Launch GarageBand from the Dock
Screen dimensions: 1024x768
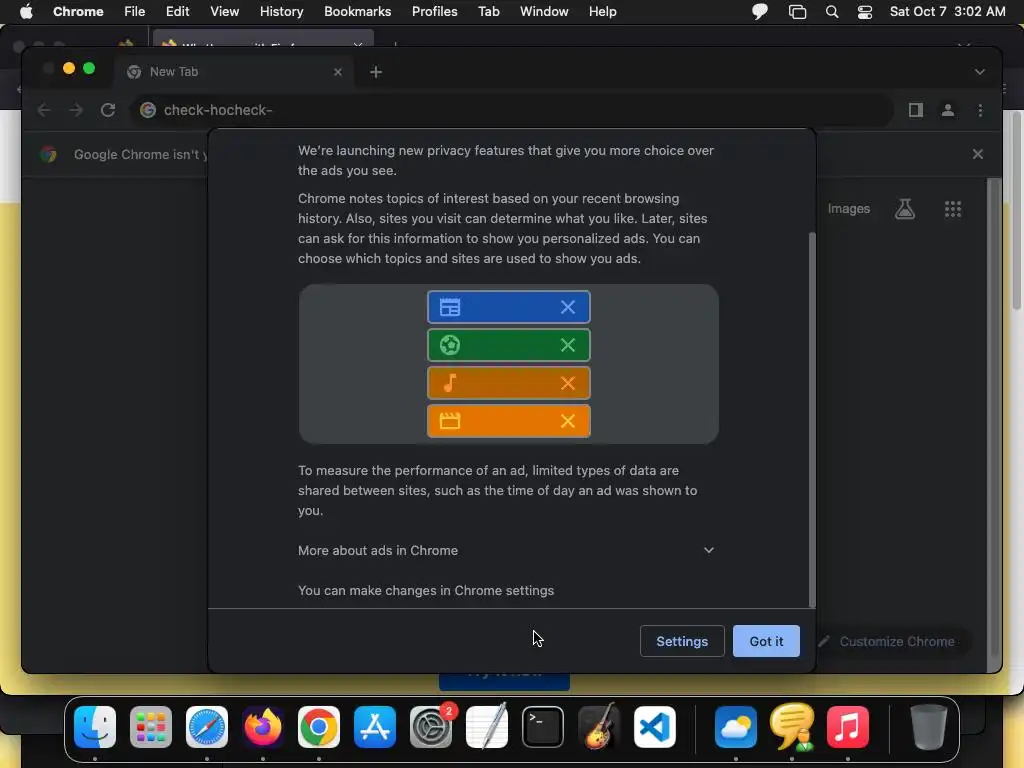click(x=599, y=726)
